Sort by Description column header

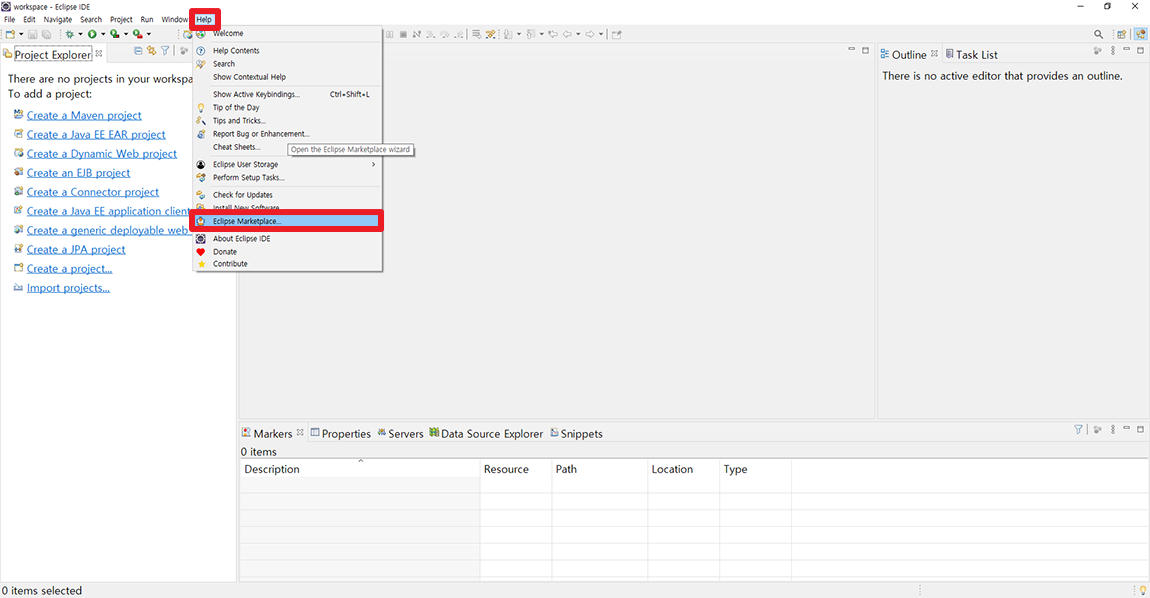pos(359,469)
